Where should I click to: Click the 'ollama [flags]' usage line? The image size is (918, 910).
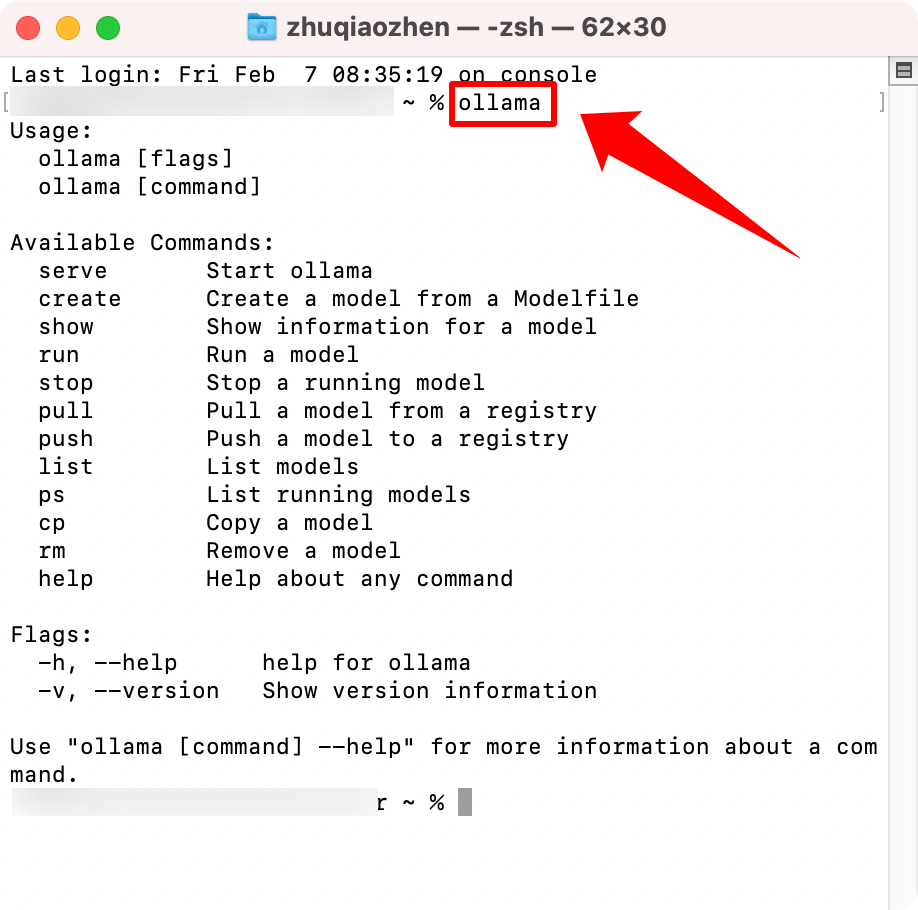tap(136, 159)
